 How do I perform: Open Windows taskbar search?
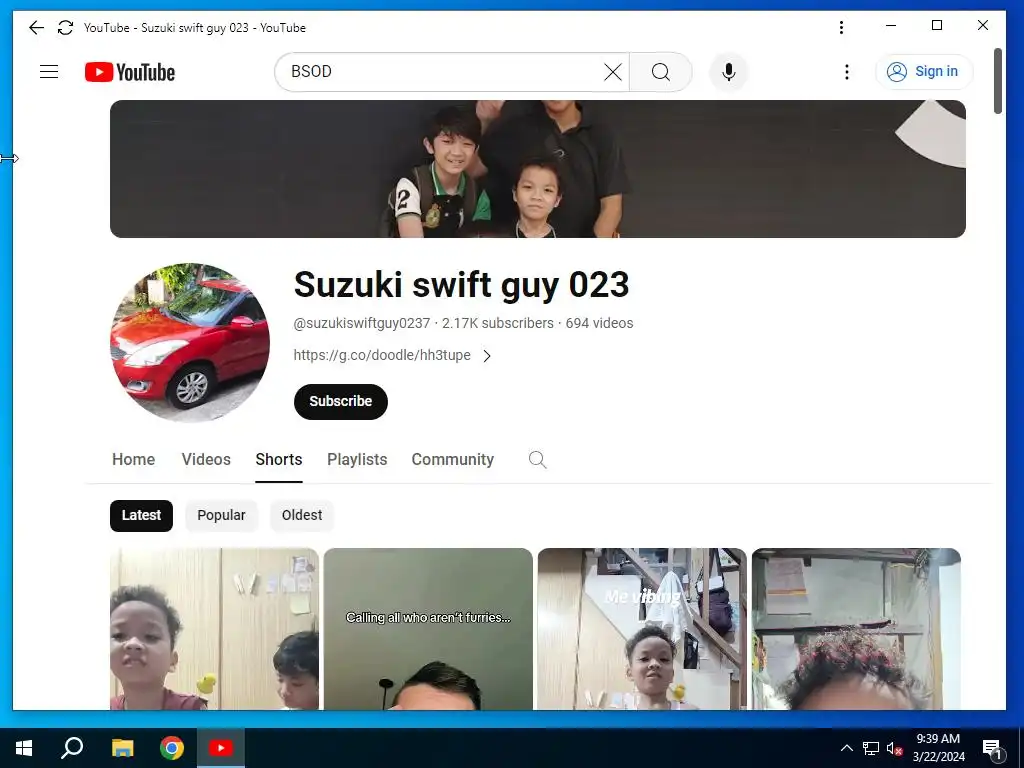(x=72, y=748)
